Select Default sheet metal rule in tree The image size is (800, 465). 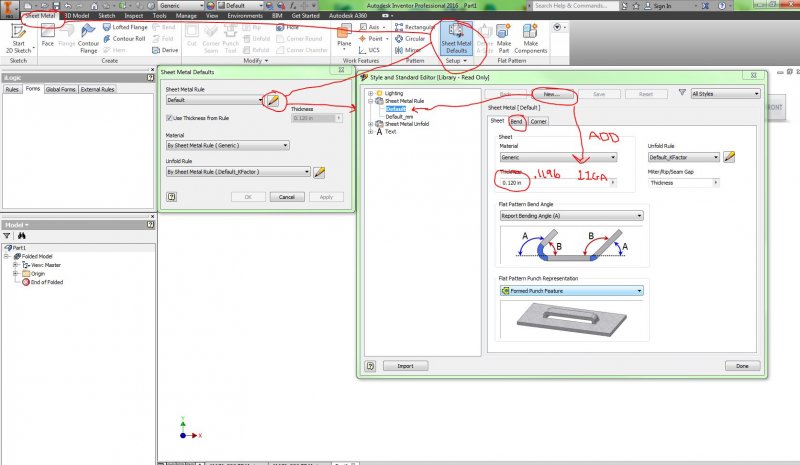point(396,109)
